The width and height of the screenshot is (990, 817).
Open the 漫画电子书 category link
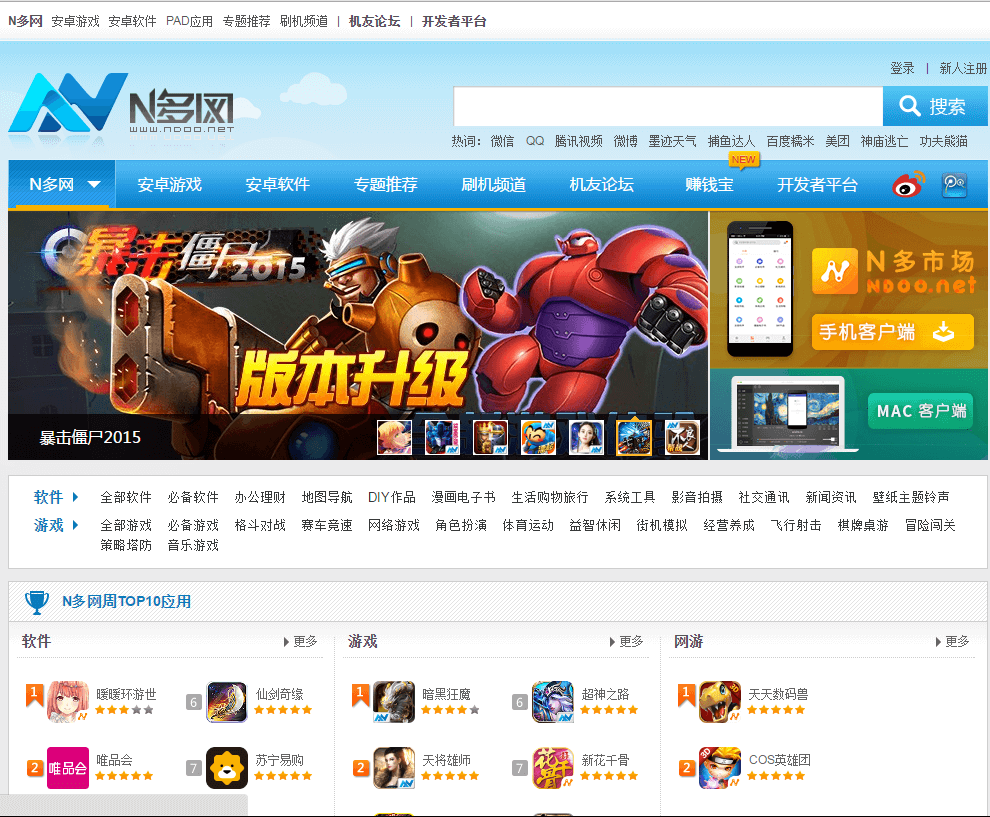[463, 497]
